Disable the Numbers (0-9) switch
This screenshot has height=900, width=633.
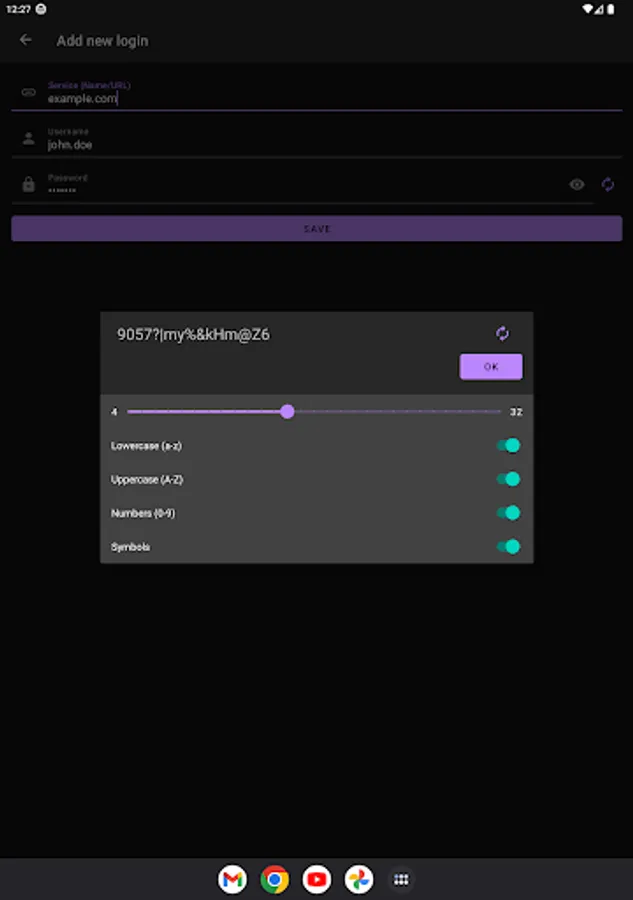[508, 513]
